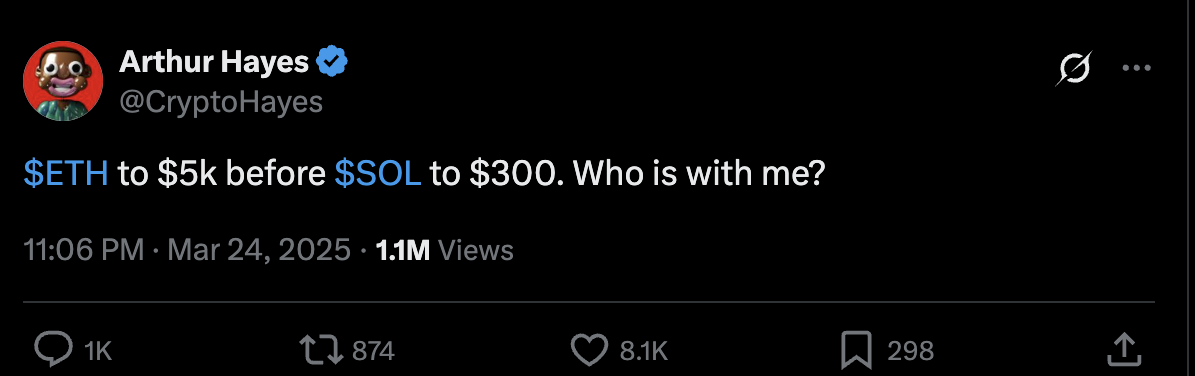Click the Grok explain post icon

click(1075, 69)
